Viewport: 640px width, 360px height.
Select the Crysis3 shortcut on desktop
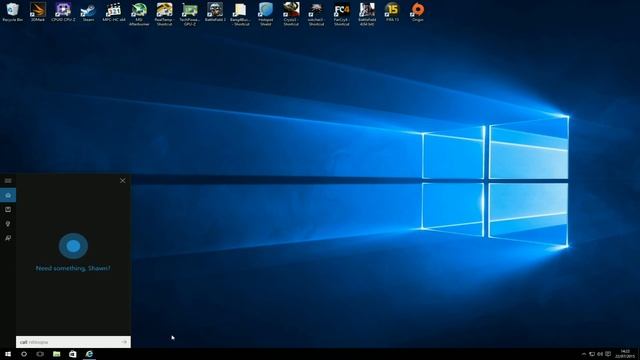291,14
